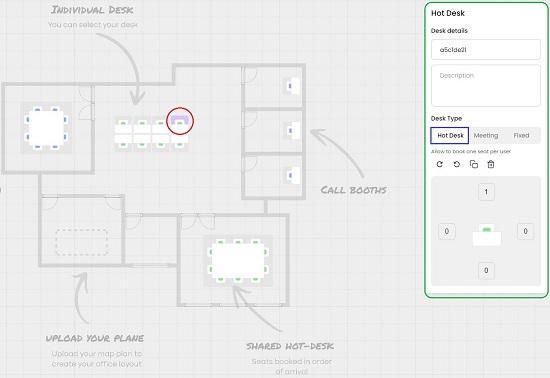Image resolution: width=550 pixels, height=378 pixels.
Task: Click the right side seat count box
Action: coord(525,231)
